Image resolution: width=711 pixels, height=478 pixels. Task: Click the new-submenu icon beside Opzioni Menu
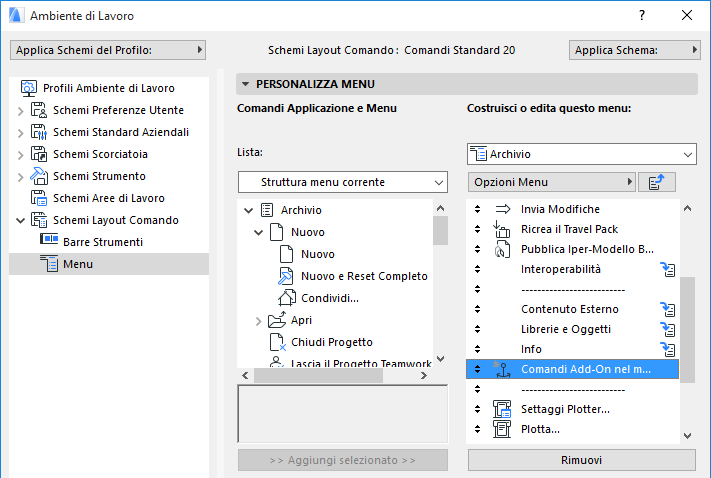[657, 181]
